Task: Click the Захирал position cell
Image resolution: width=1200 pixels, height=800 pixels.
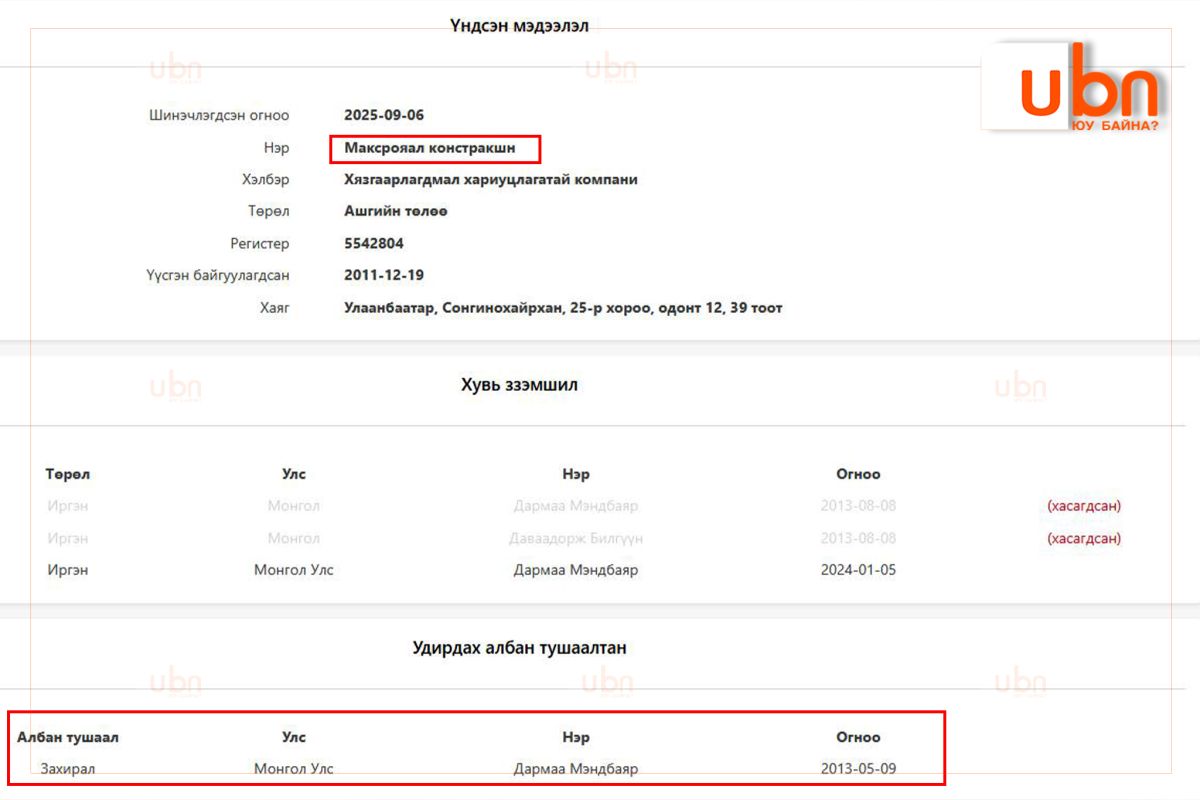Action: pyautogui.click(x=68, y=769)
